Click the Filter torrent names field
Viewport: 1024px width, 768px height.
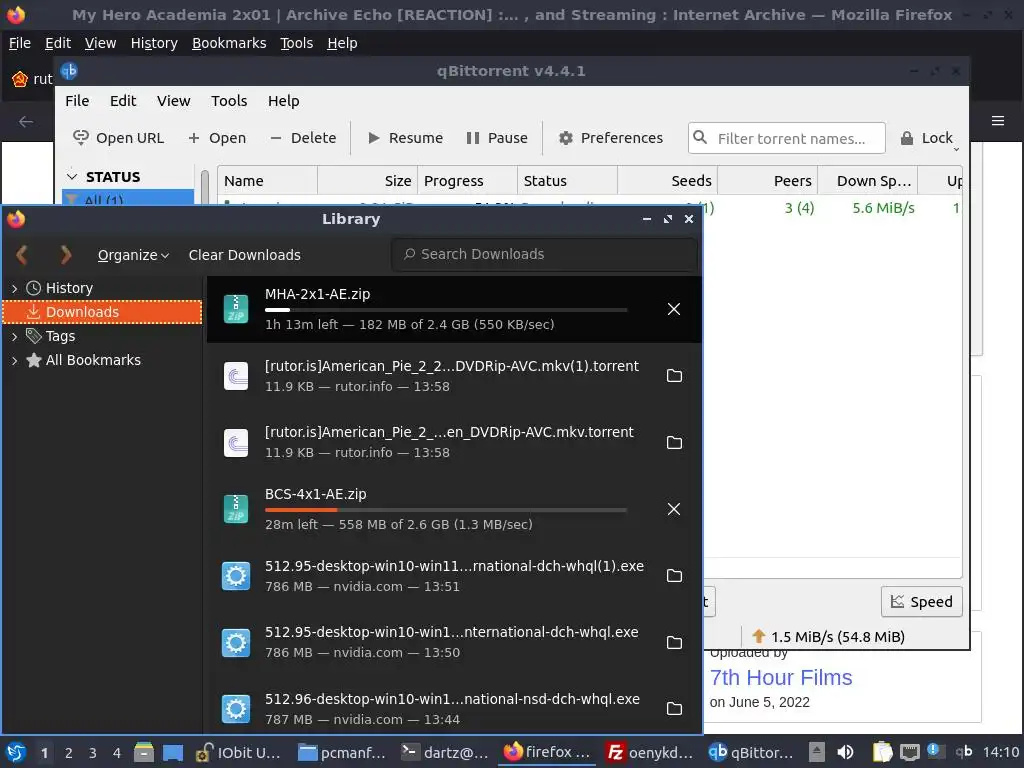tap(787, 138)
